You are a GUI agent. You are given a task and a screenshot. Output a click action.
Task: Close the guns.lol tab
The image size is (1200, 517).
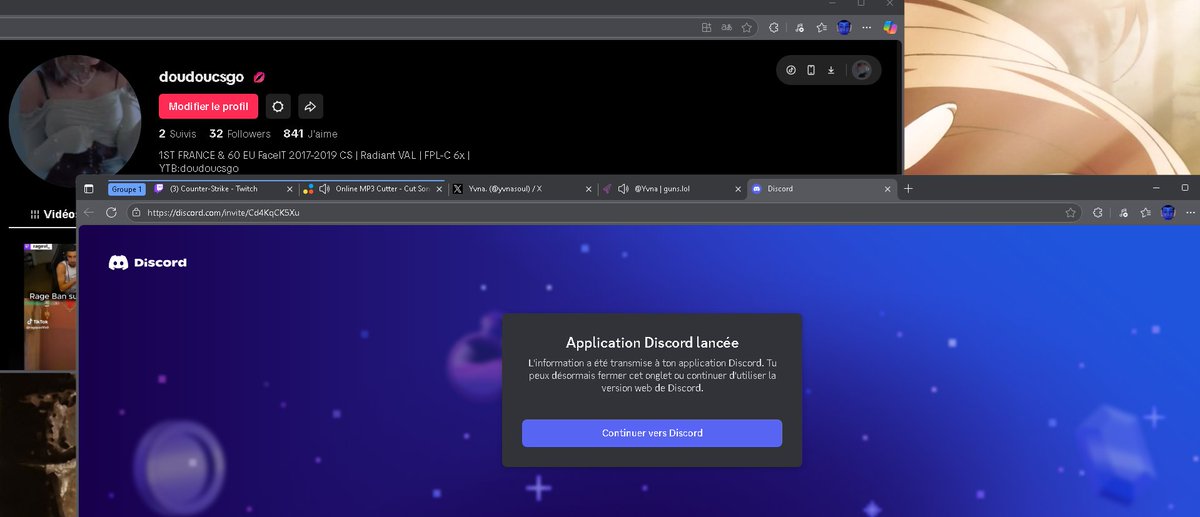pos(737,188)
